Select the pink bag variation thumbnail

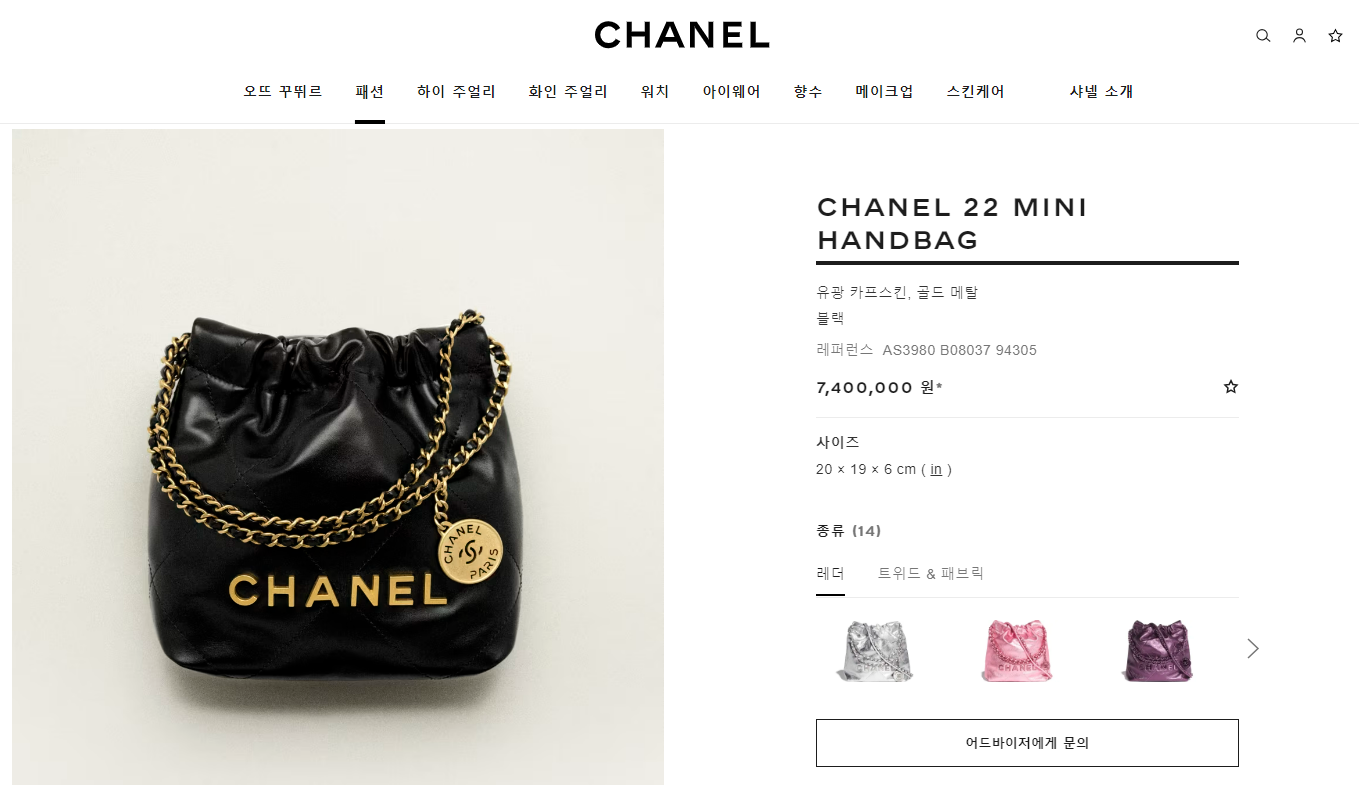1016,651
